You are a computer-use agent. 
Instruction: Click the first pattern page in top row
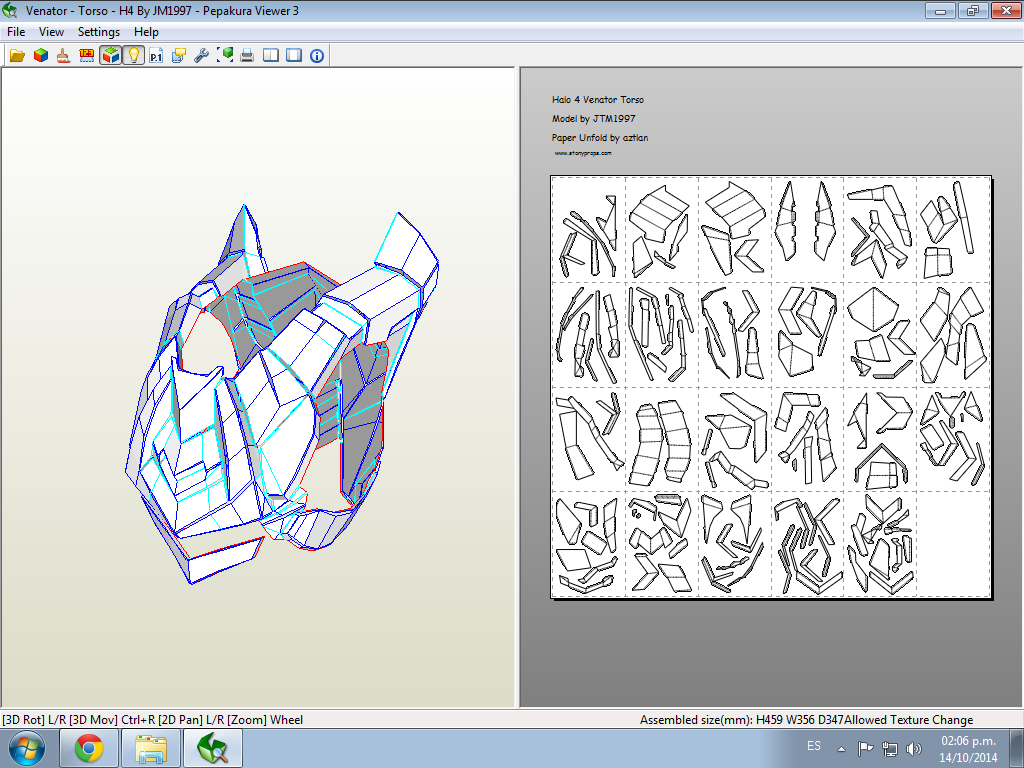coord(588,229)
